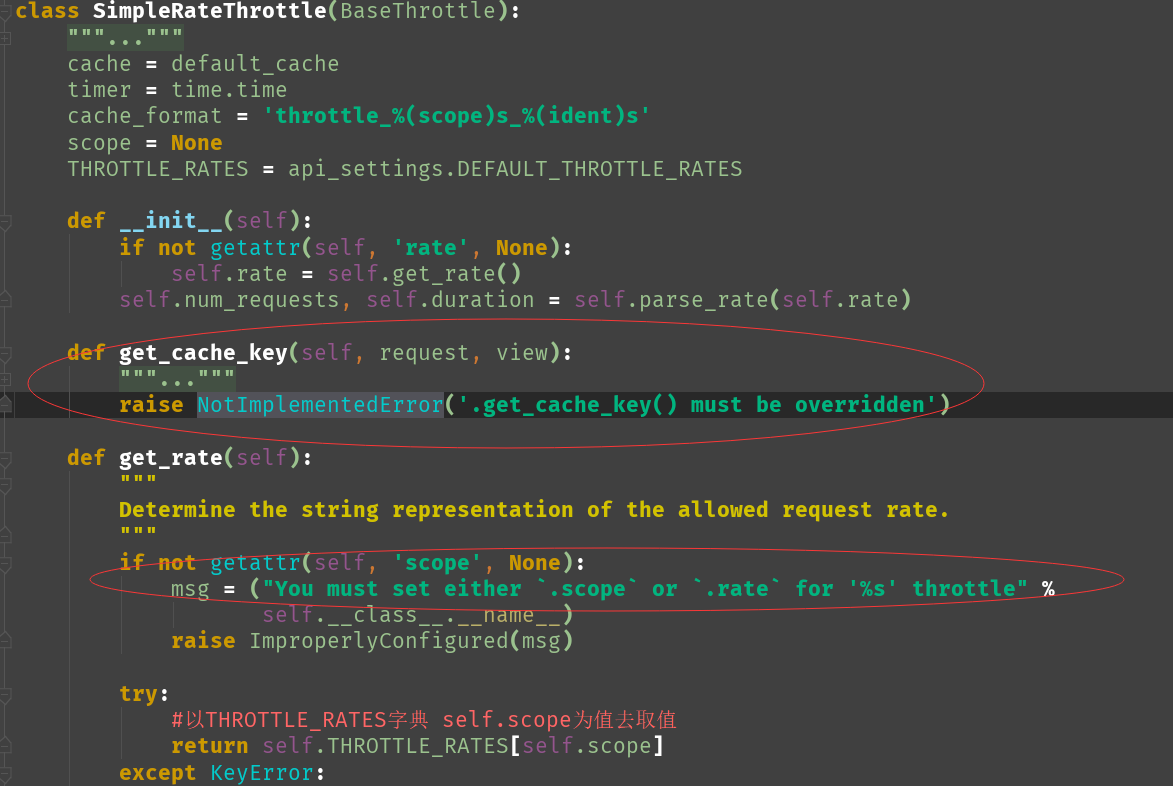Viewport: 1173px width, 786px height.
Task: Collapse the 'if not getattr scope' block fold
Action: 5,563
